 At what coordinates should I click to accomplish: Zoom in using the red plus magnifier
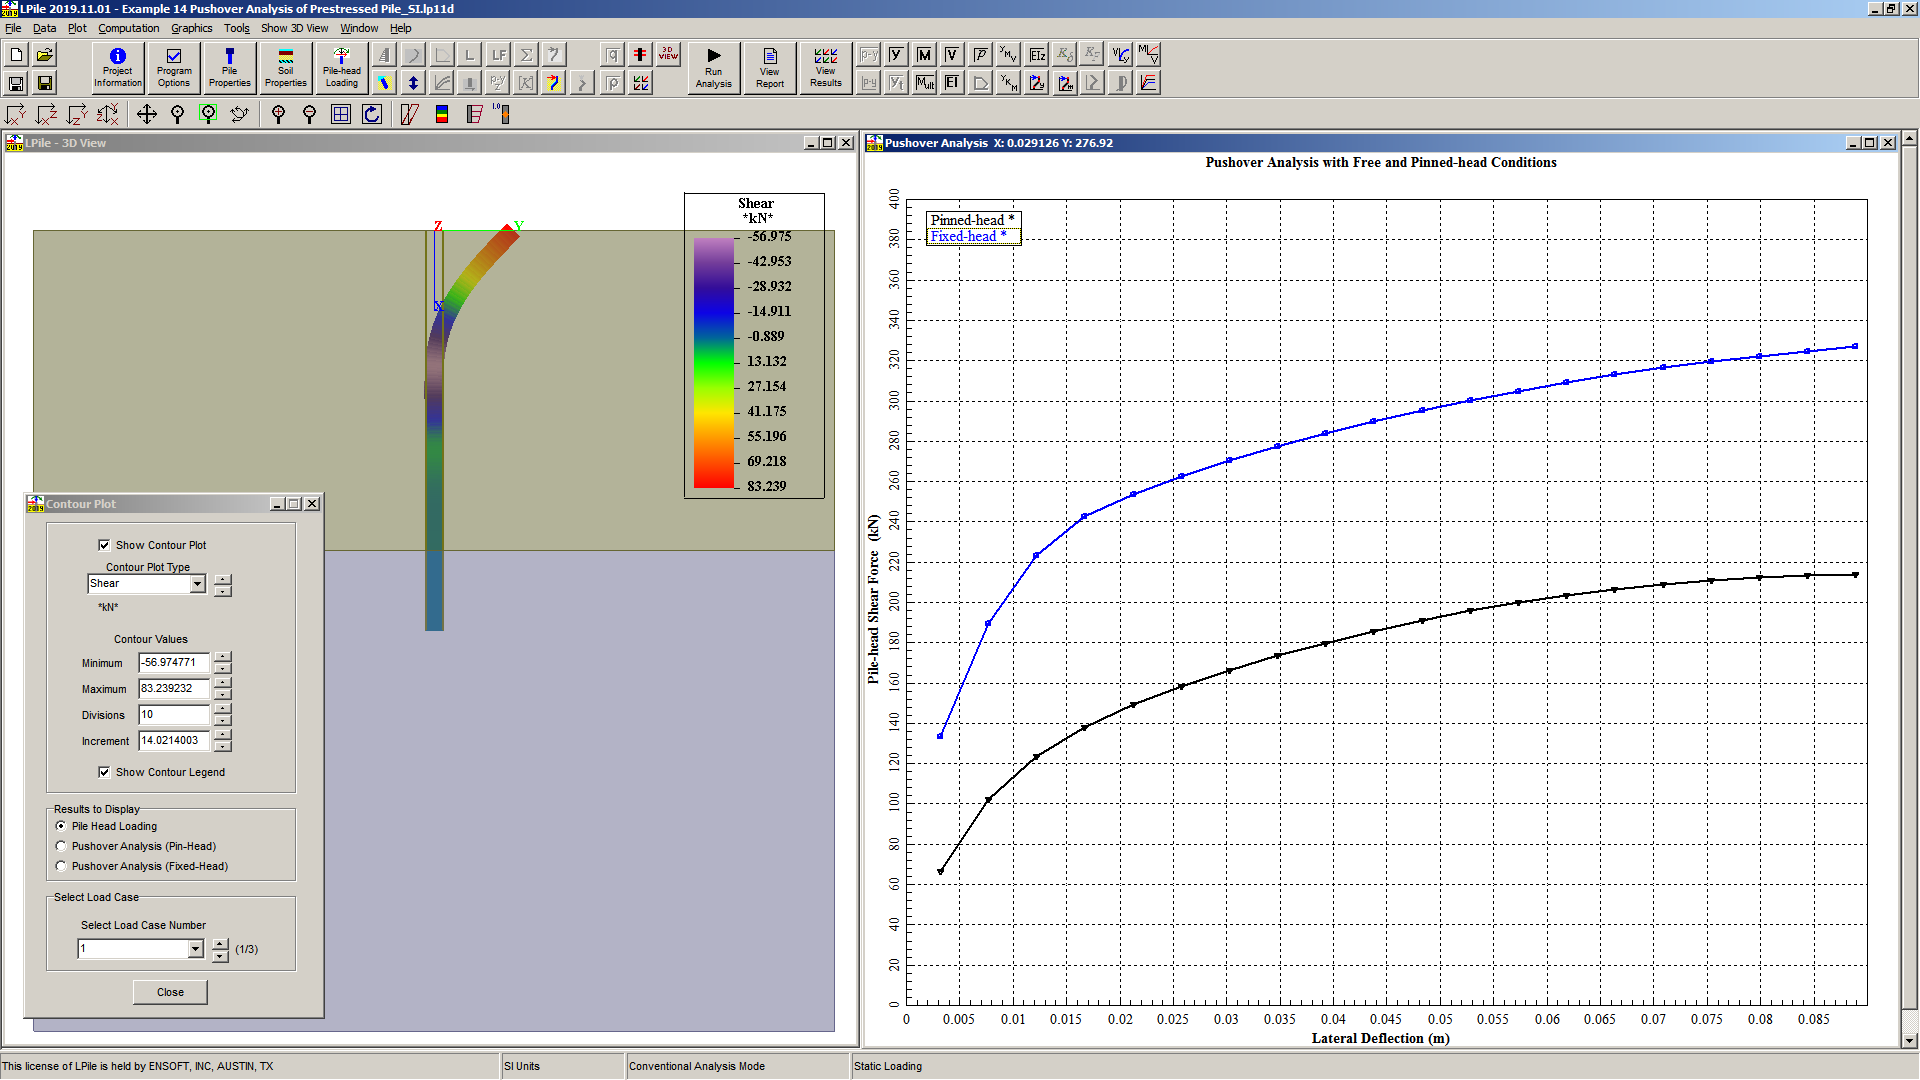[279, 114]
